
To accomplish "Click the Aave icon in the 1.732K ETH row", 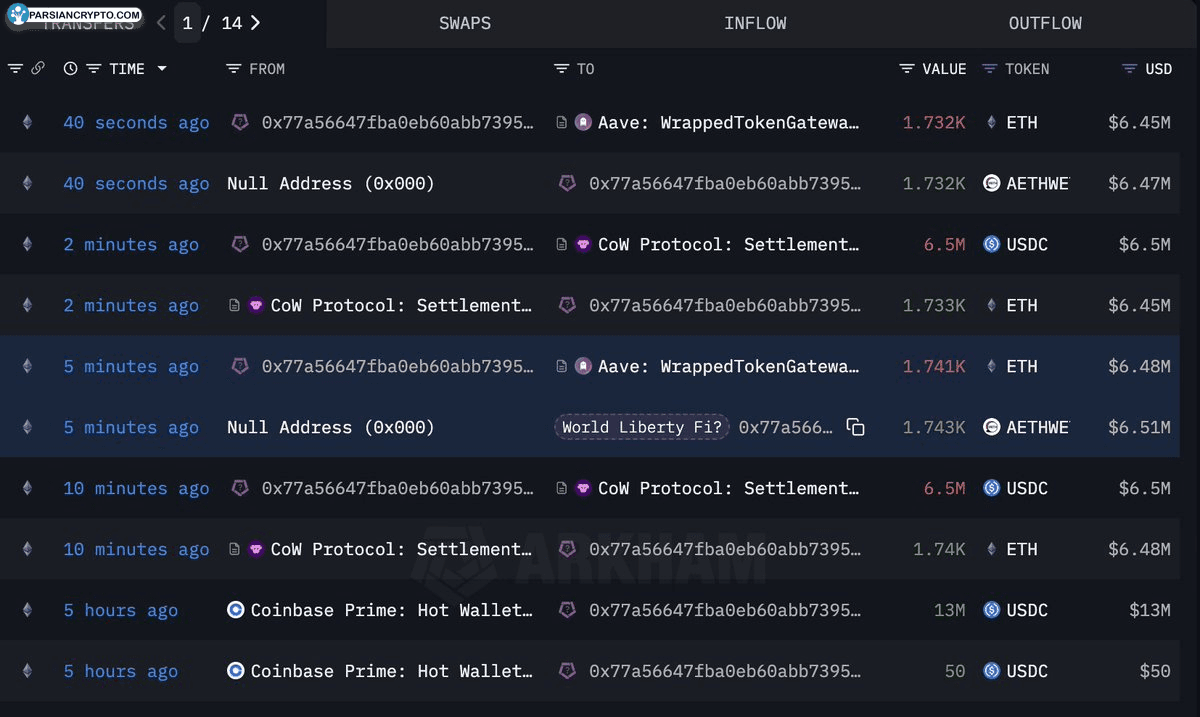I will (x=584, y=122).
